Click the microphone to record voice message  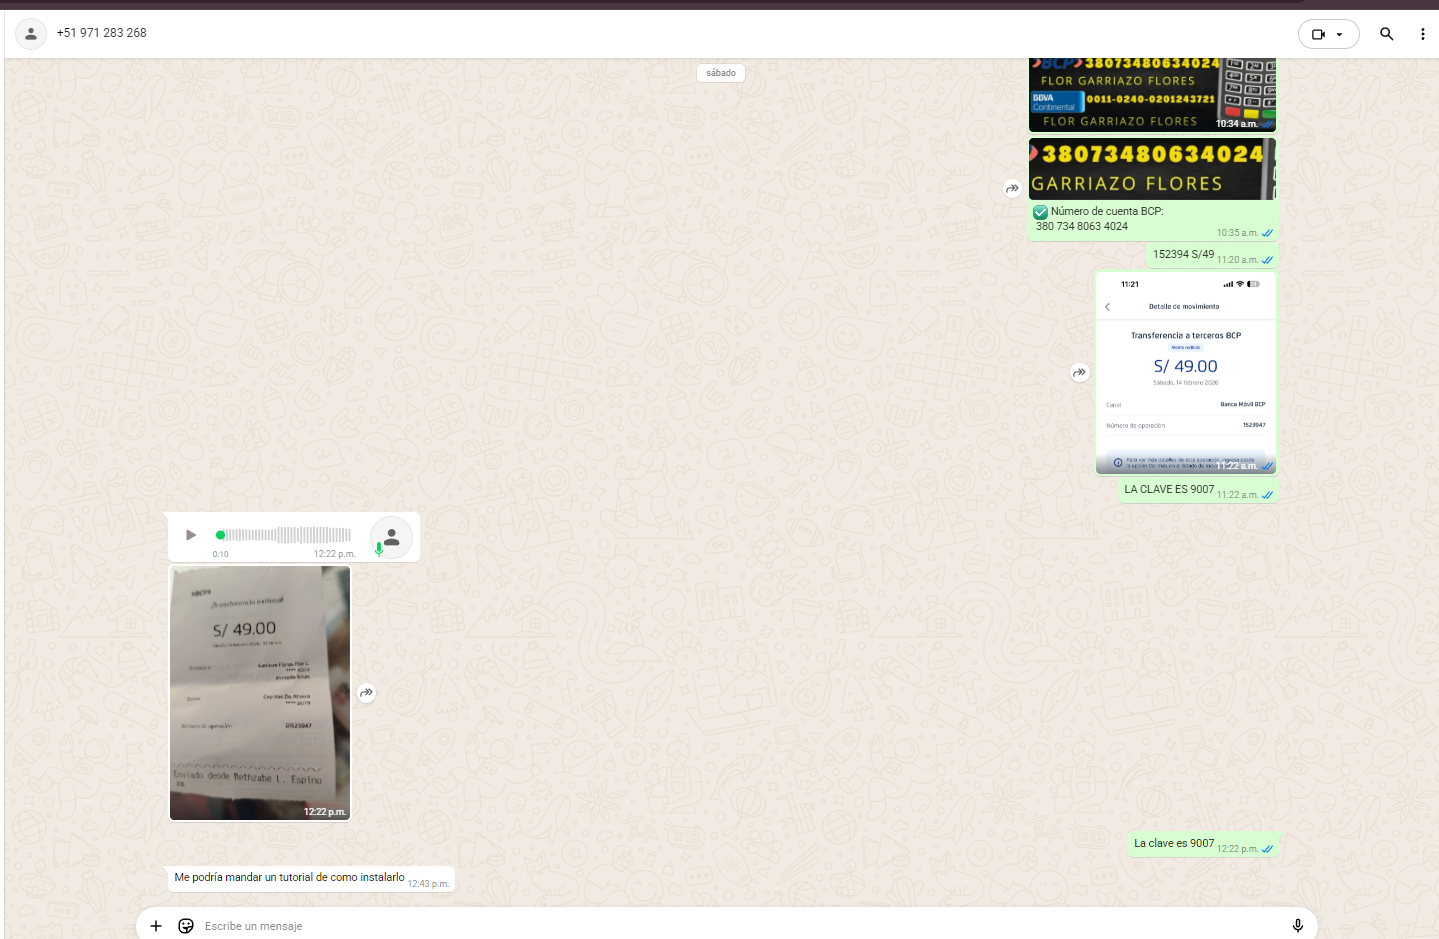pyautogui.click(x=1297, y=926)
